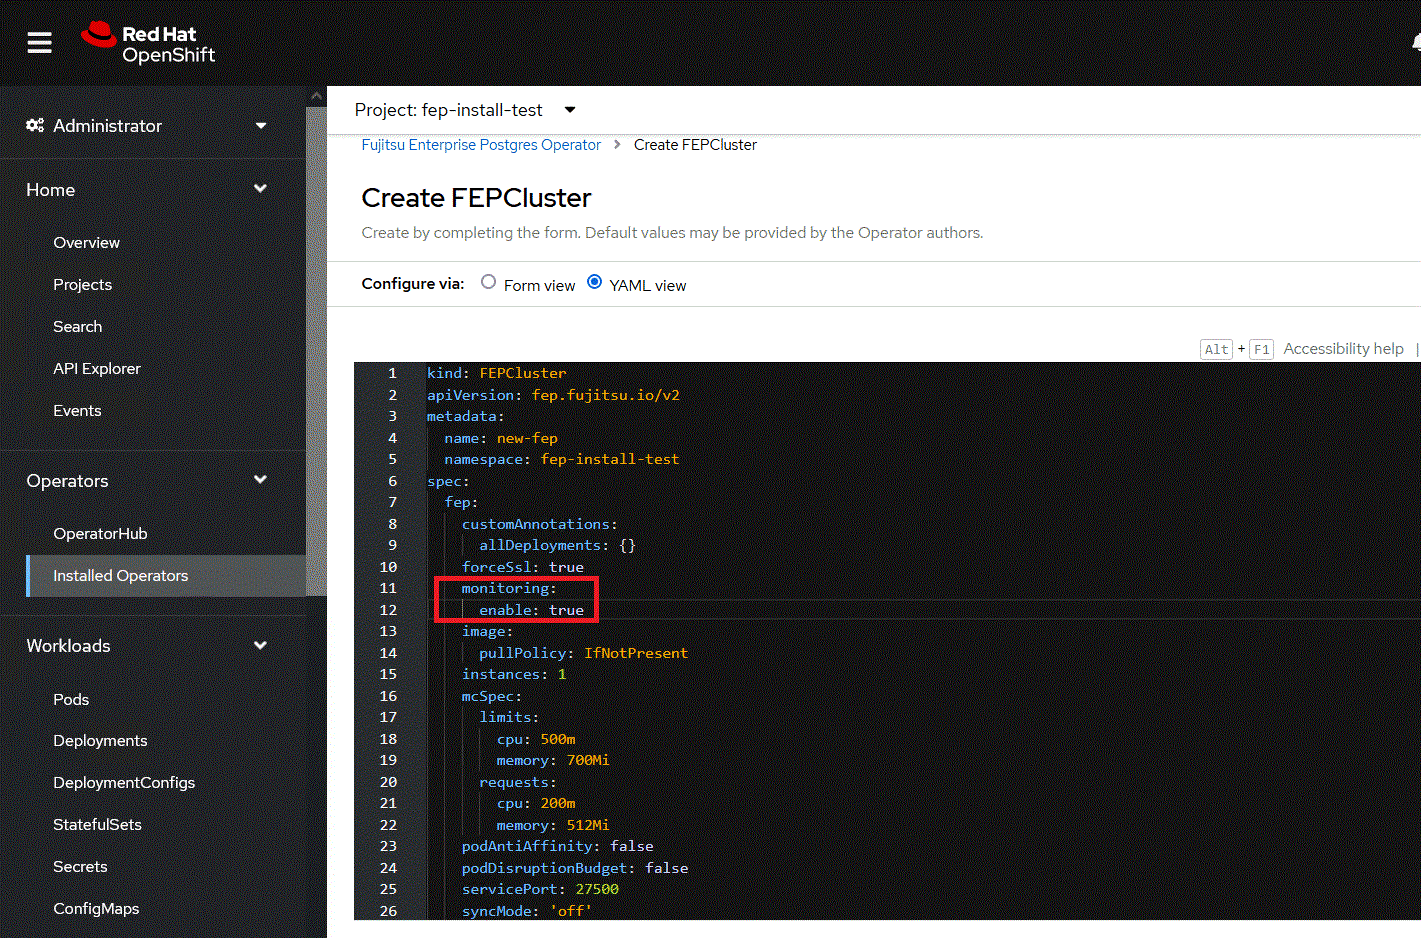The width and height of the screenshot is (1421, 938).
Task: Click the Red Hat OpenShift logo
Action: tap(149, 43)
